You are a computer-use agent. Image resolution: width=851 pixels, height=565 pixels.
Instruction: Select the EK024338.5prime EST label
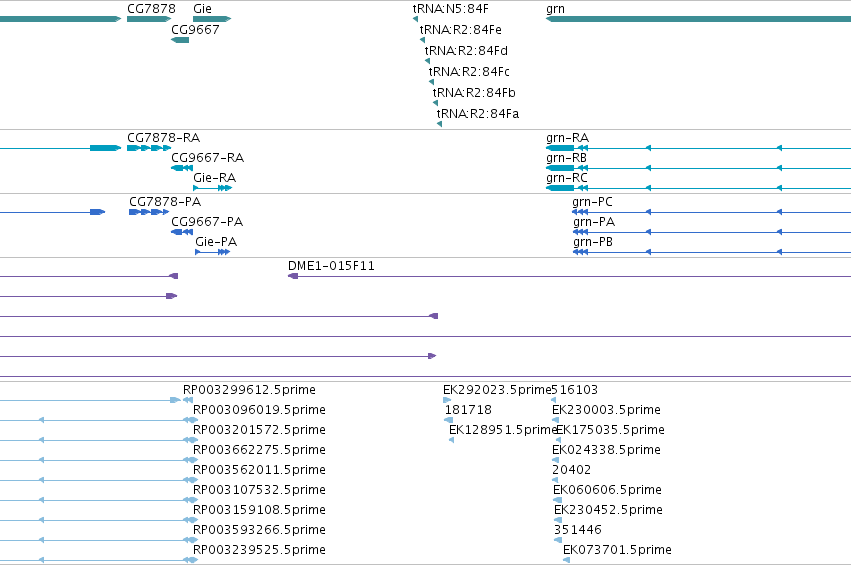click(606, 450)
